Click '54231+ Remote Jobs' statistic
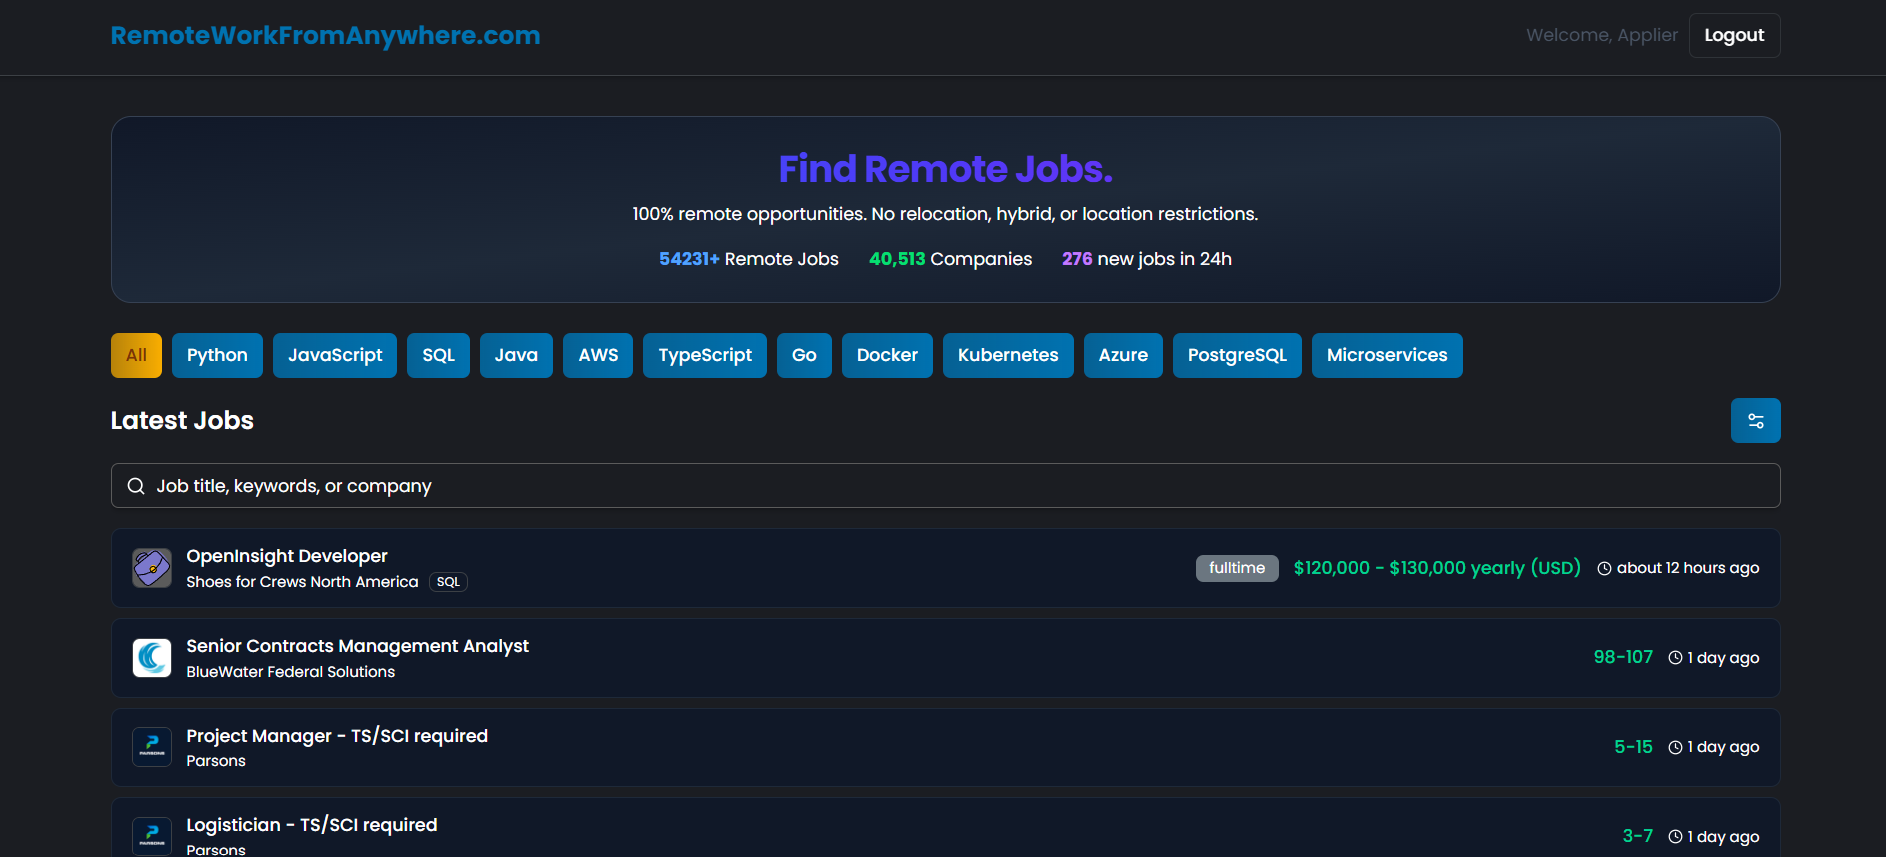 (x=749, y=259)
